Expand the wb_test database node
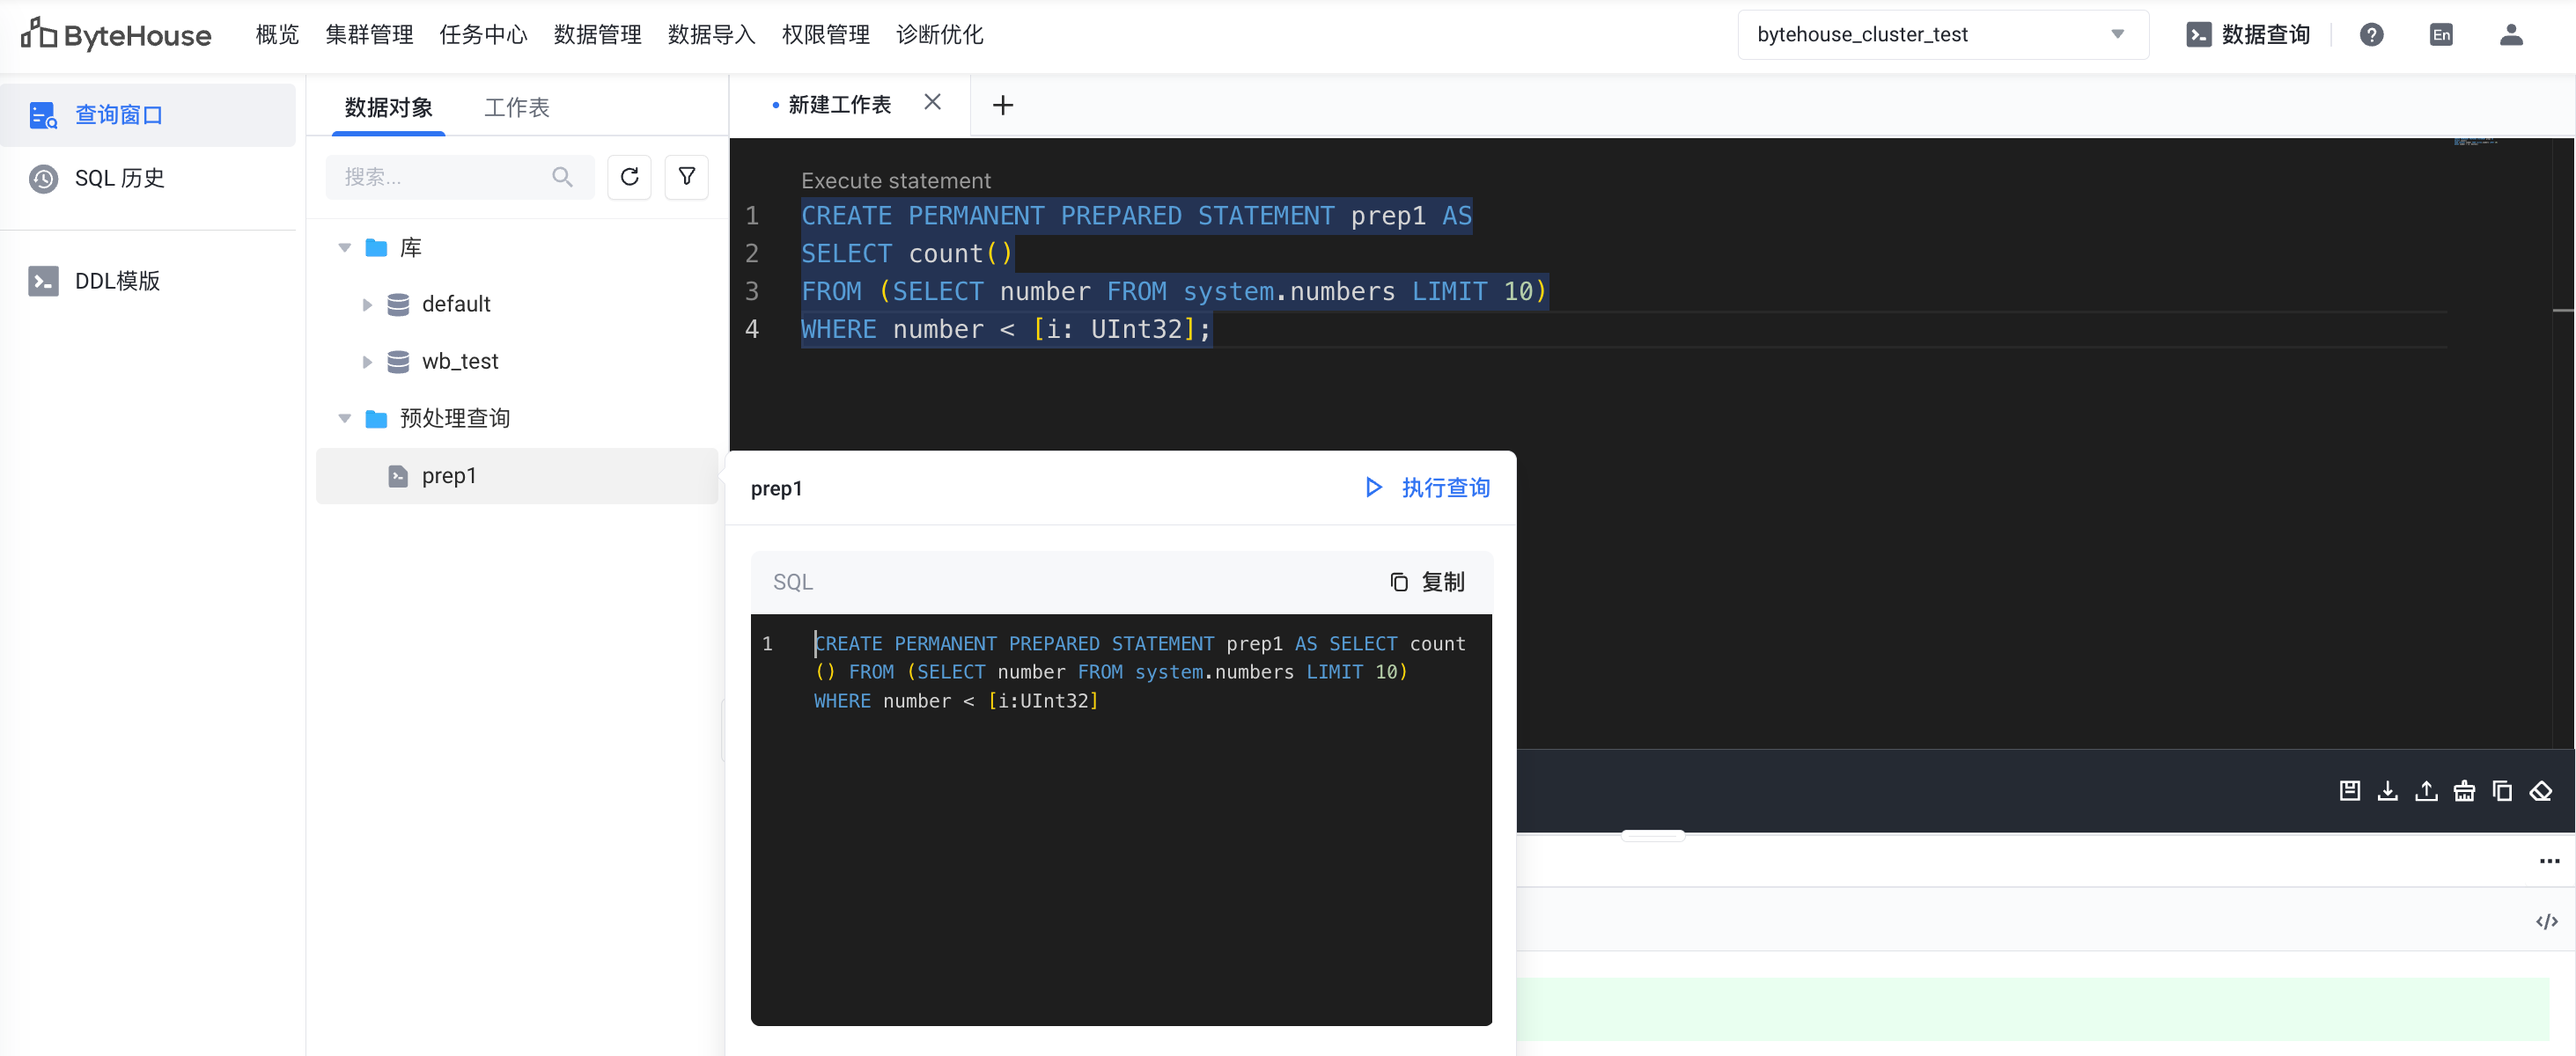 tap(367, 361)
